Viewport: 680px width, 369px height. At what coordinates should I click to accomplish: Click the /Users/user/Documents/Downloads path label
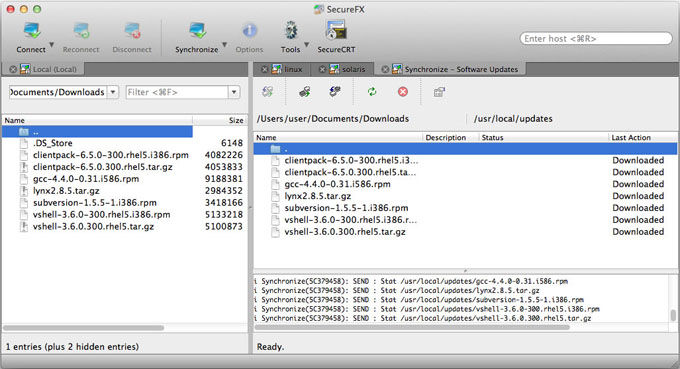coord(333,119)
